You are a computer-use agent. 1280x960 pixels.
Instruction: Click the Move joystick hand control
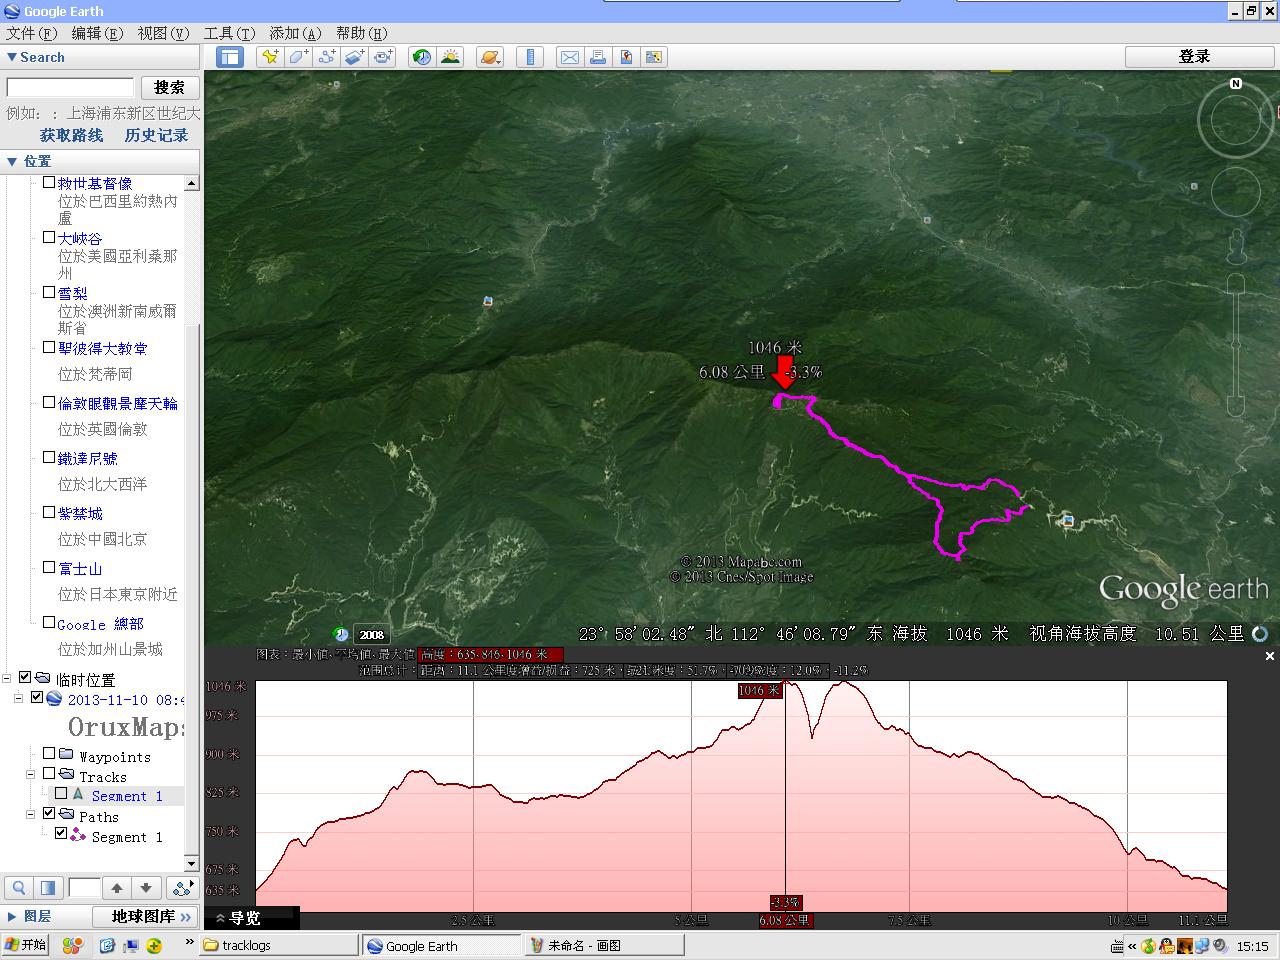pyautogui.click(x=1236, y=192)
